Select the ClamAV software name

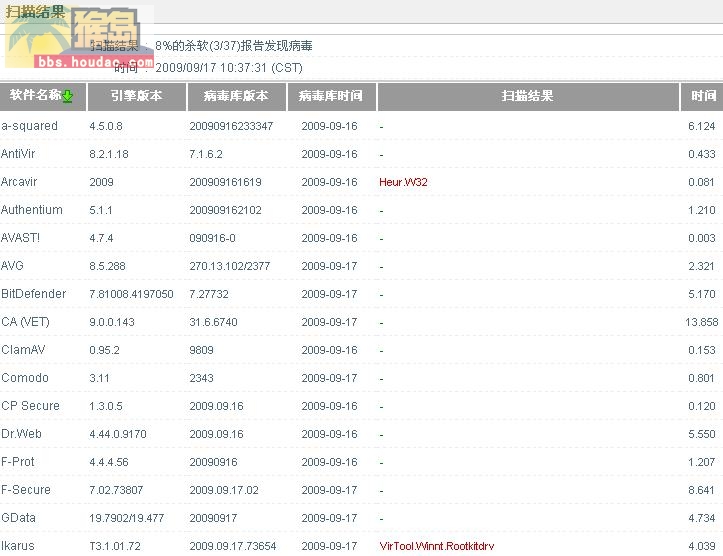23,350
